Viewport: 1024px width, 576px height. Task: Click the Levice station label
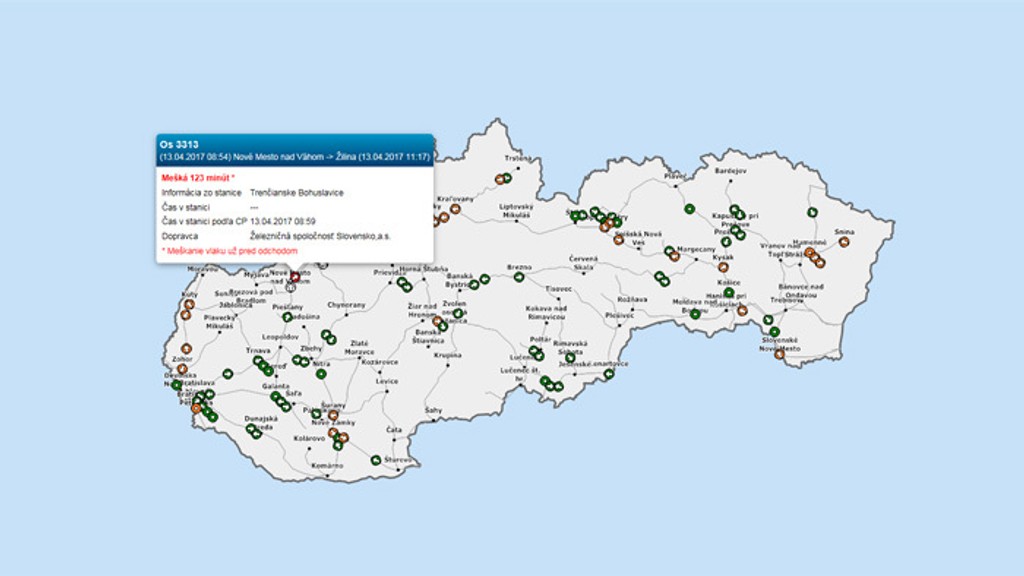coord(387,381)
